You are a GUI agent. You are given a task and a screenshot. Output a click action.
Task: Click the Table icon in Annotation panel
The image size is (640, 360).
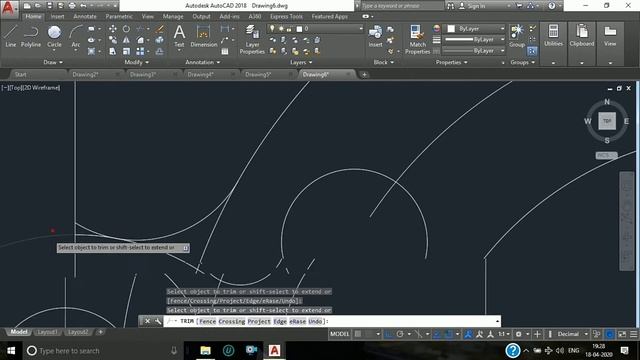225,51
